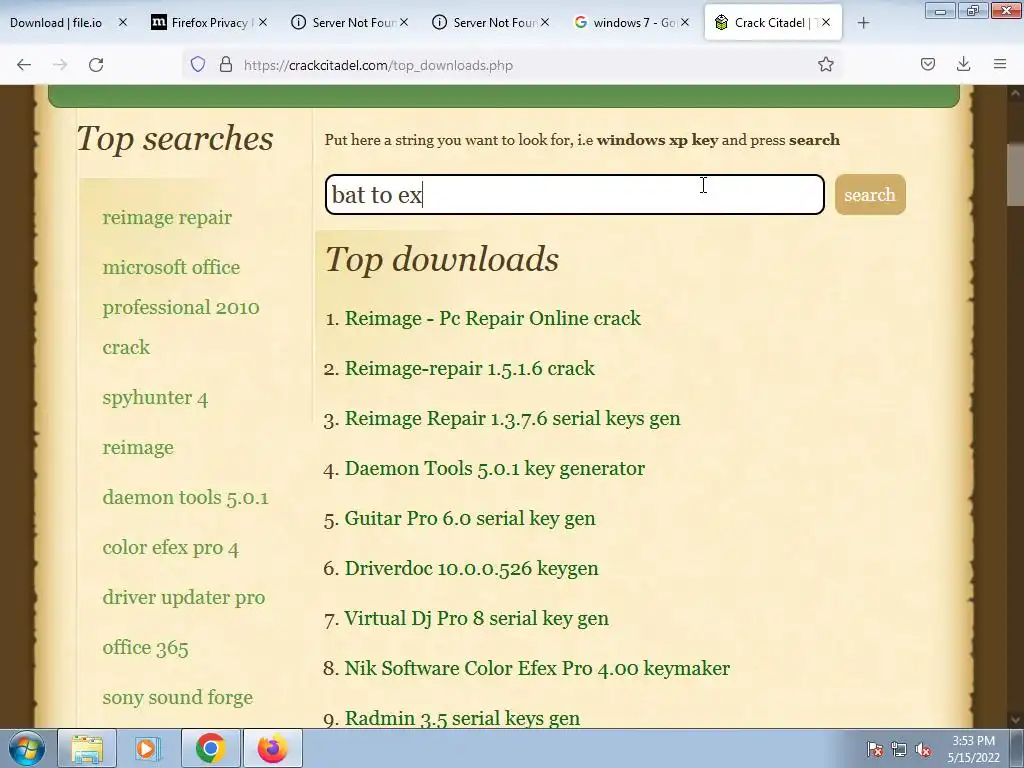Open the Firefox hamburger menu

coord(1000,64)
